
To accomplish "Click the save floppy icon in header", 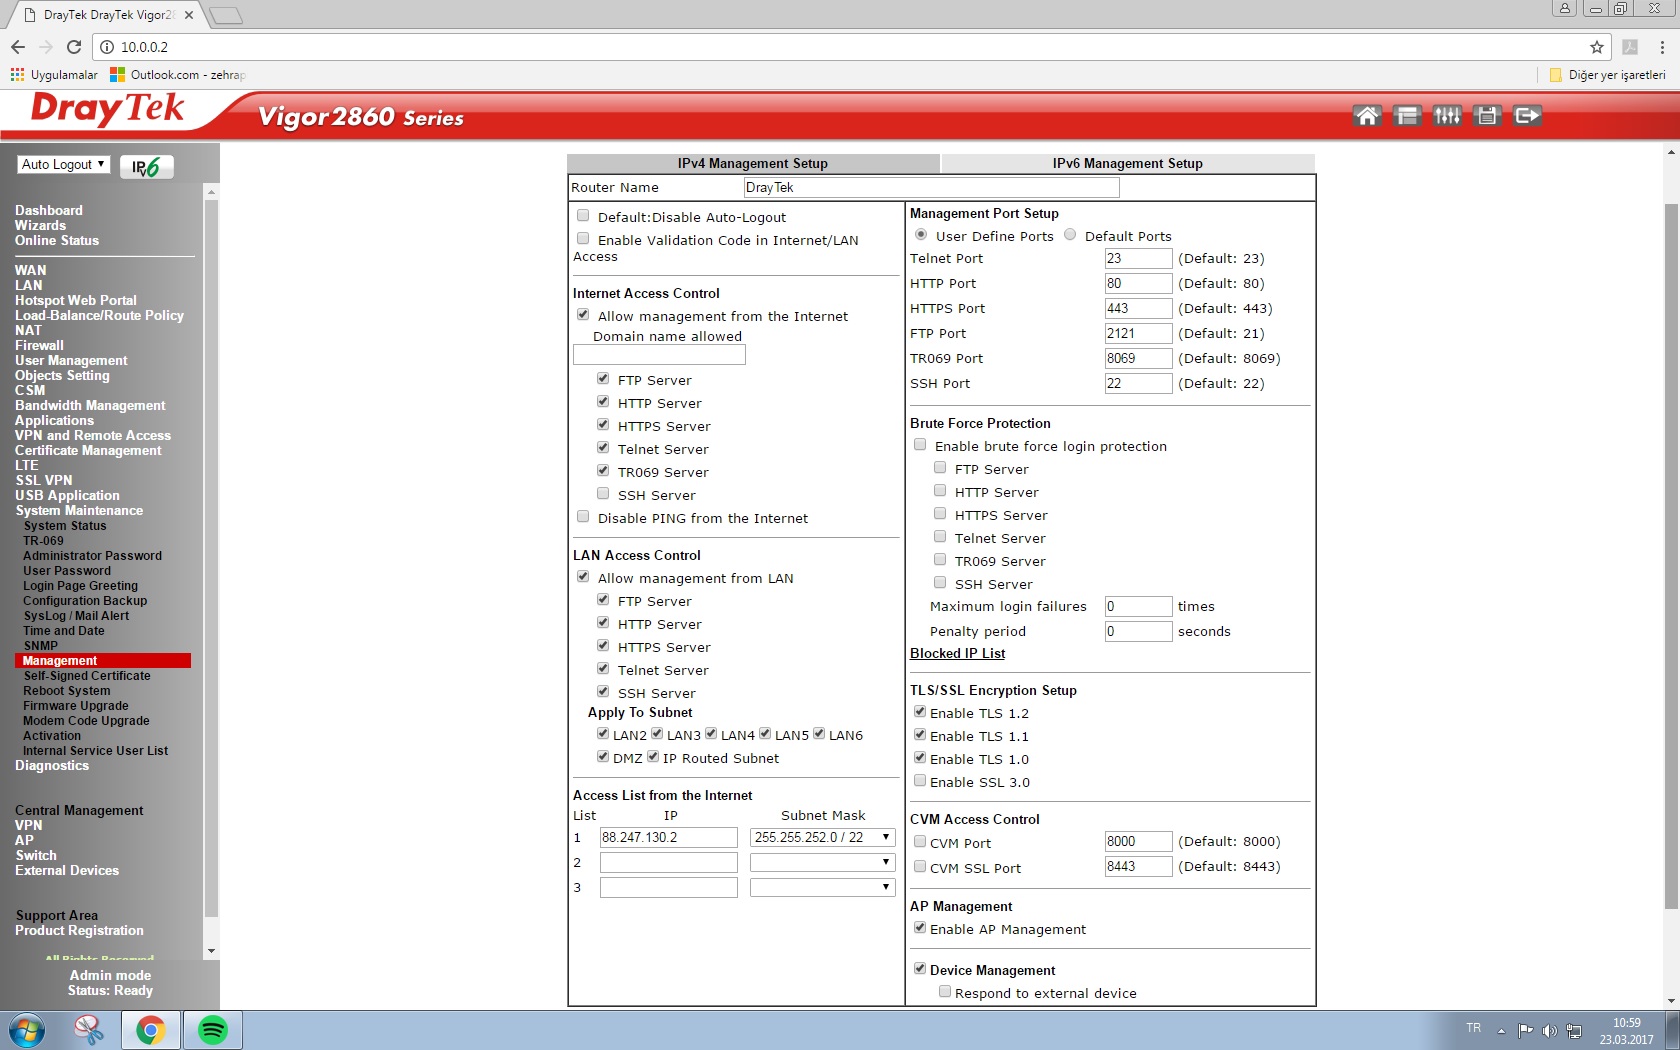I will (1487, 116).
